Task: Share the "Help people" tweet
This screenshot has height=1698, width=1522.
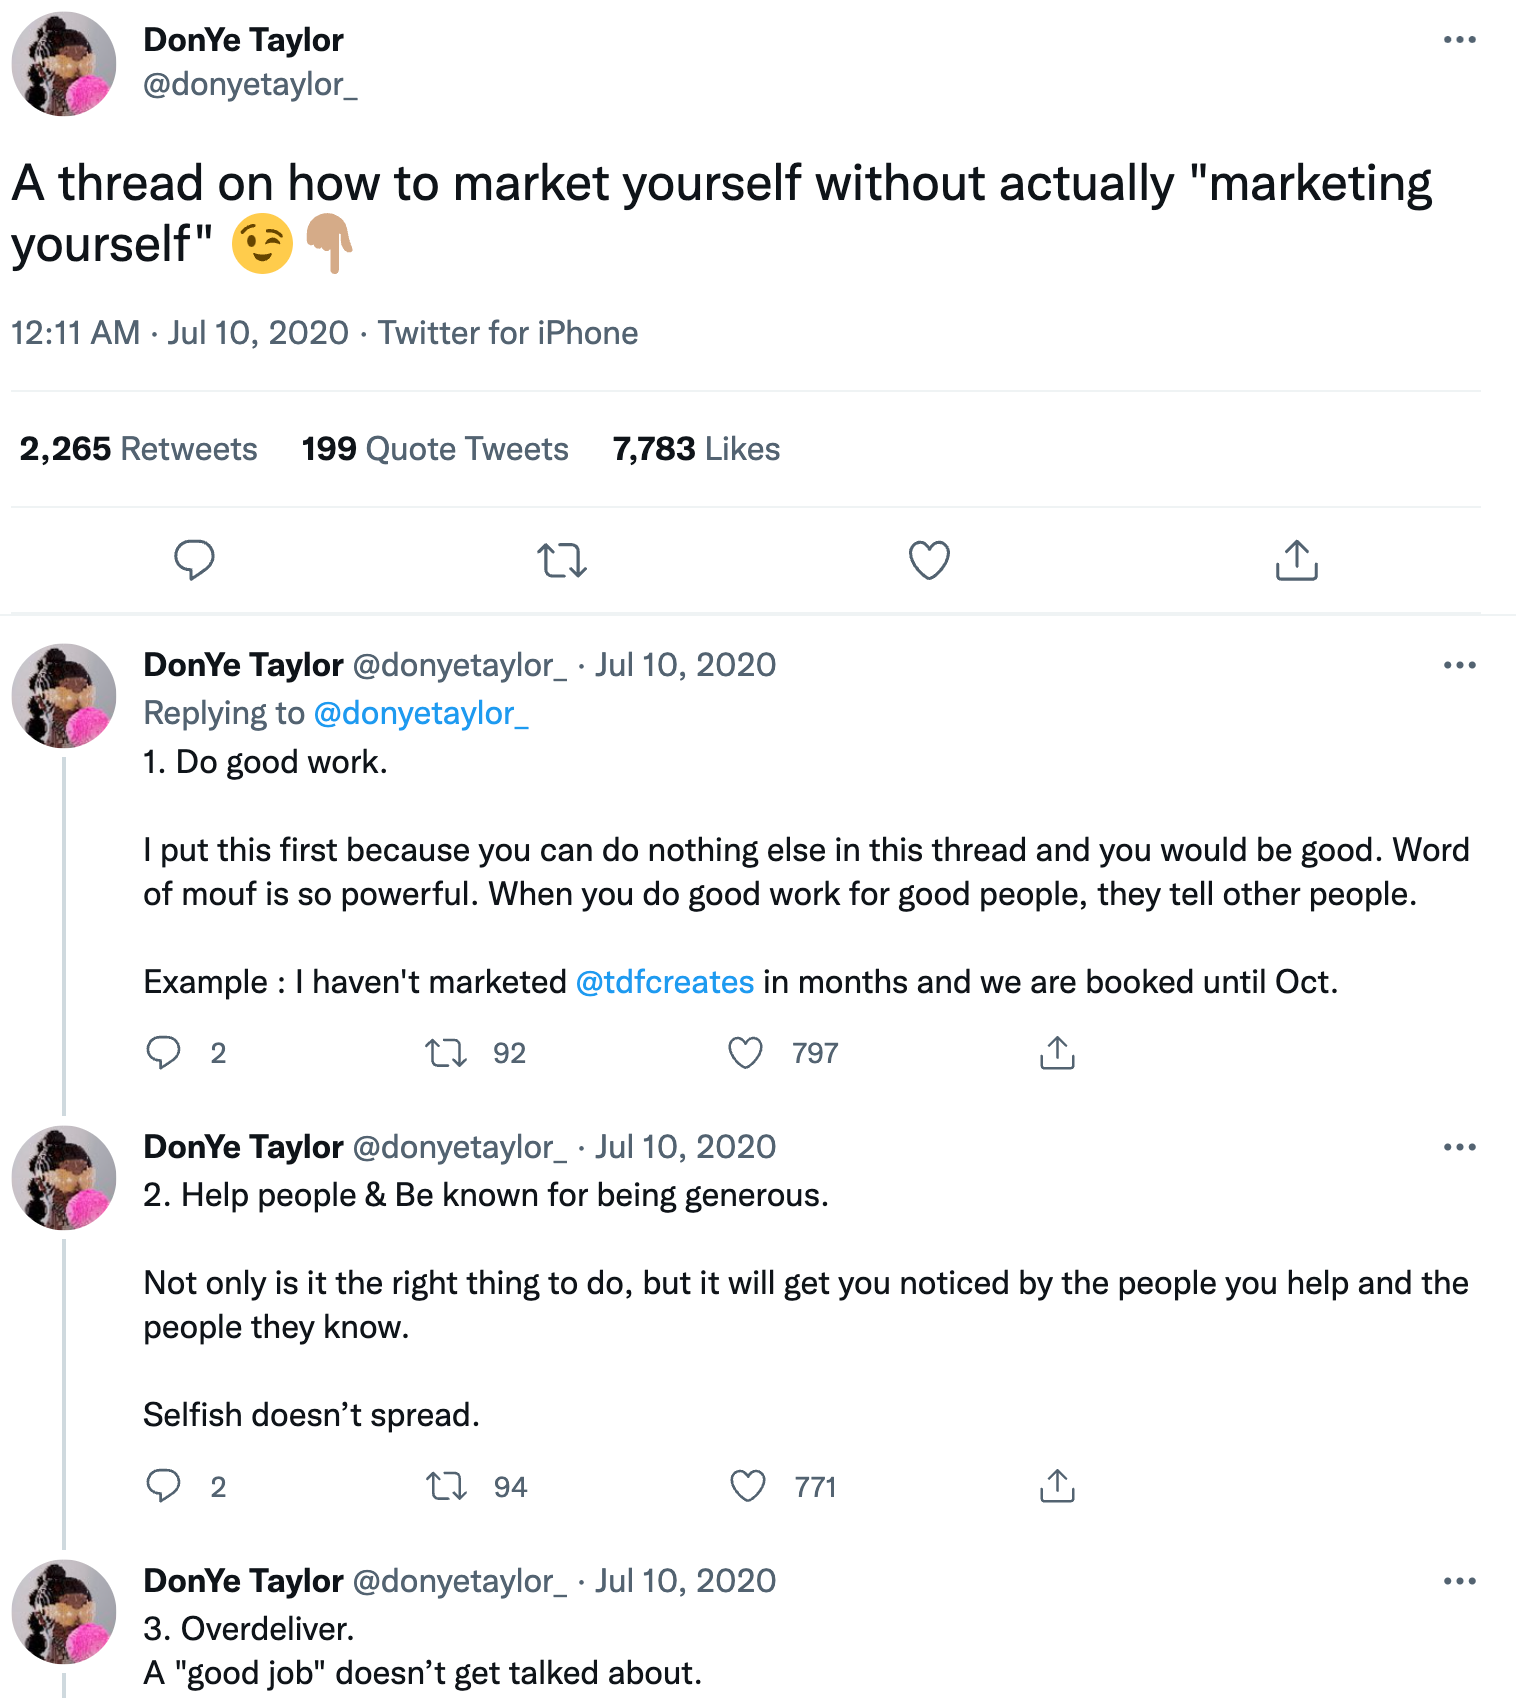Action: tap(1057, 1486)
